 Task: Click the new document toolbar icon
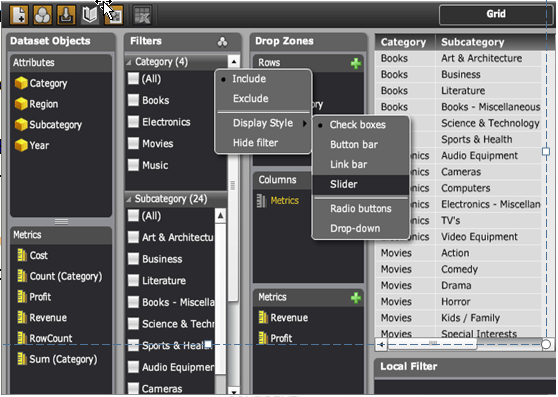click(x=19, y=15)
